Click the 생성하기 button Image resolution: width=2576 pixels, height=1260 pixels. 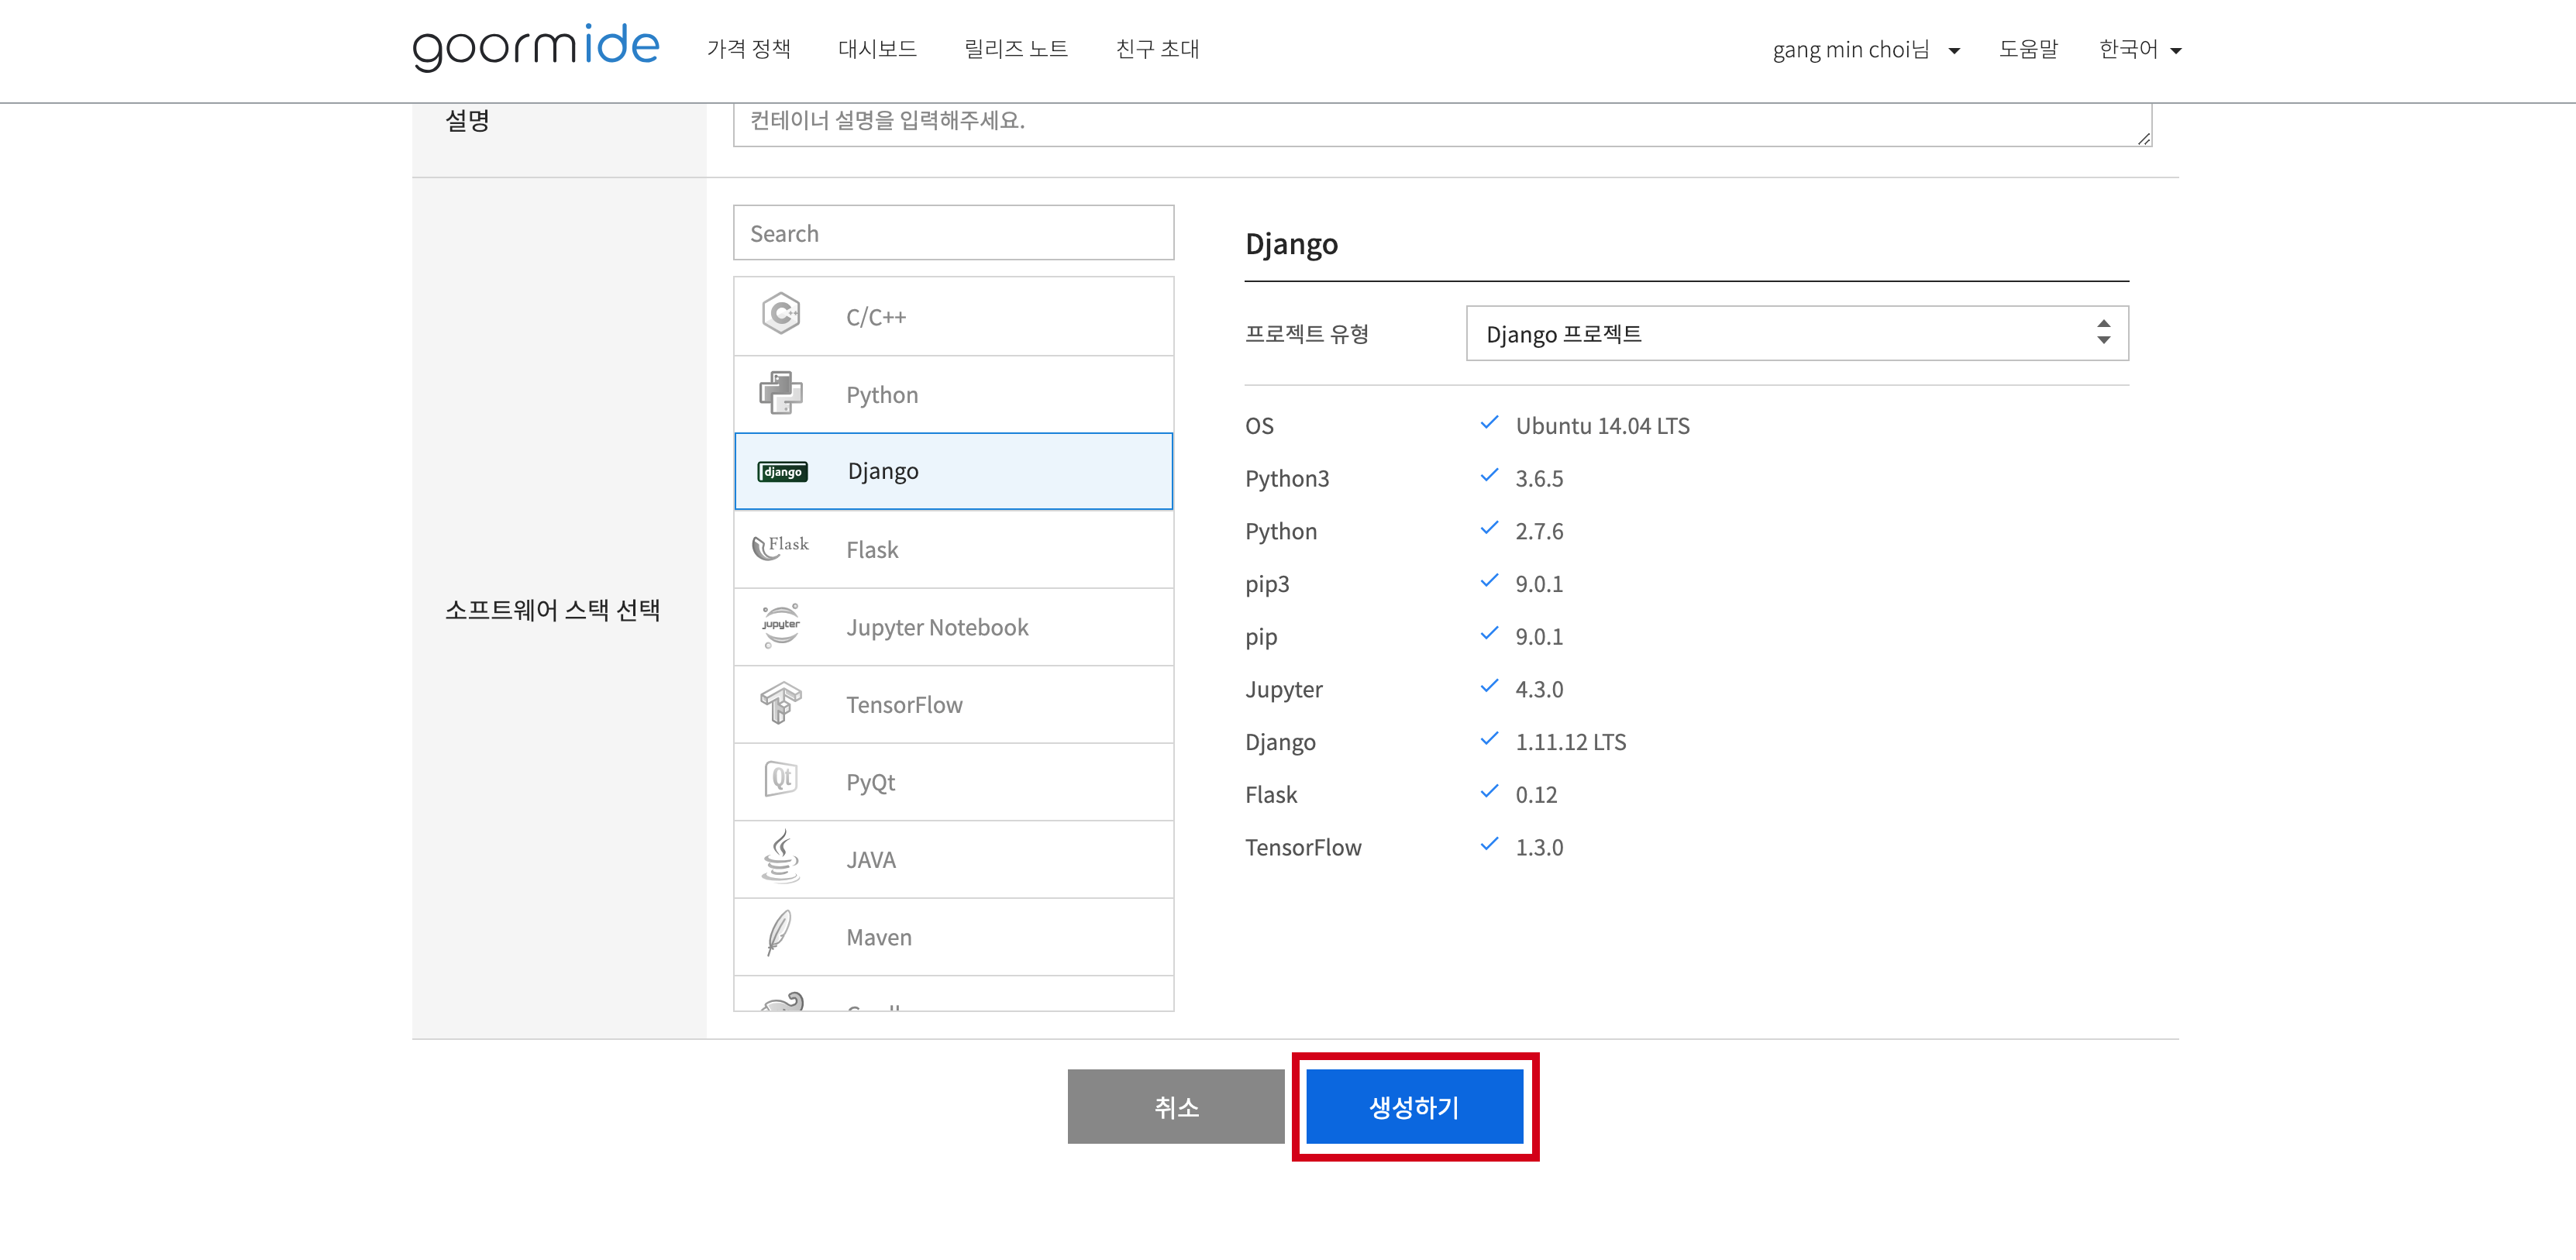tap(1417, 1106)
